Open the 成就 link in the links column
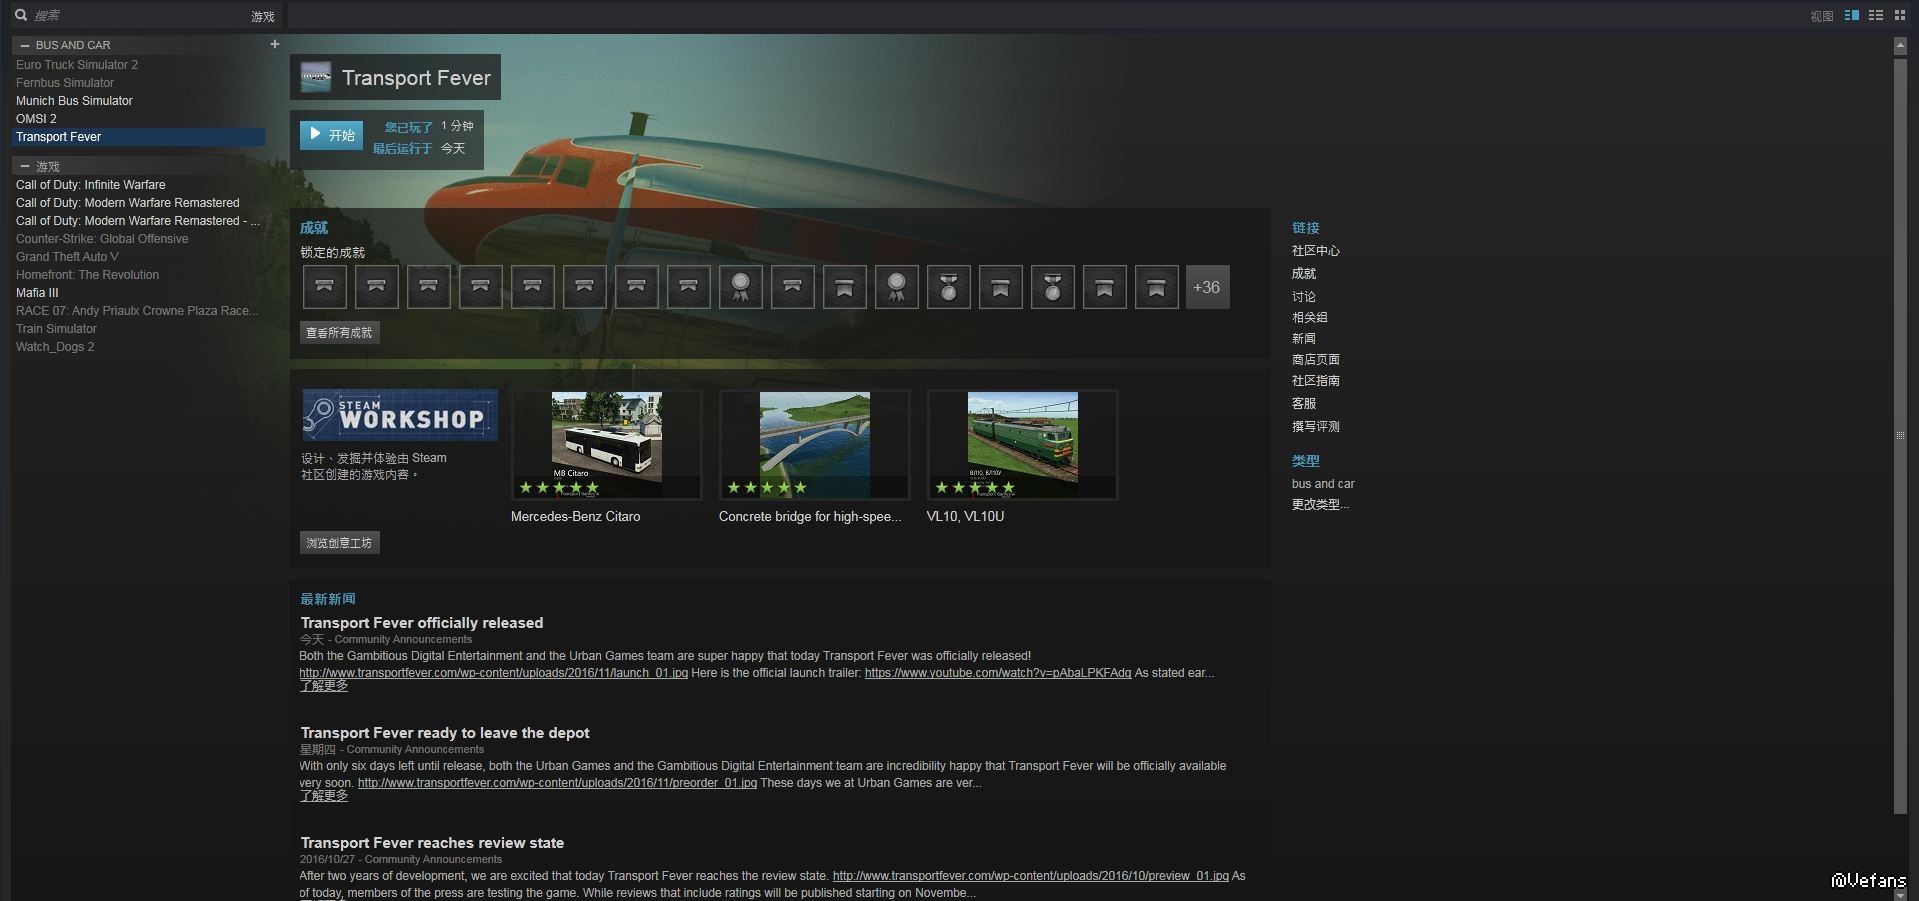 click(x=1303, y=273)
